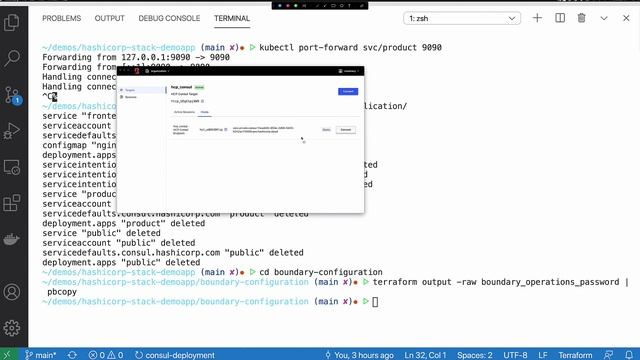This screenshot has height=360, width=640.
Task: Switch to the OUTPUT tab
Action: pos(109,18)
